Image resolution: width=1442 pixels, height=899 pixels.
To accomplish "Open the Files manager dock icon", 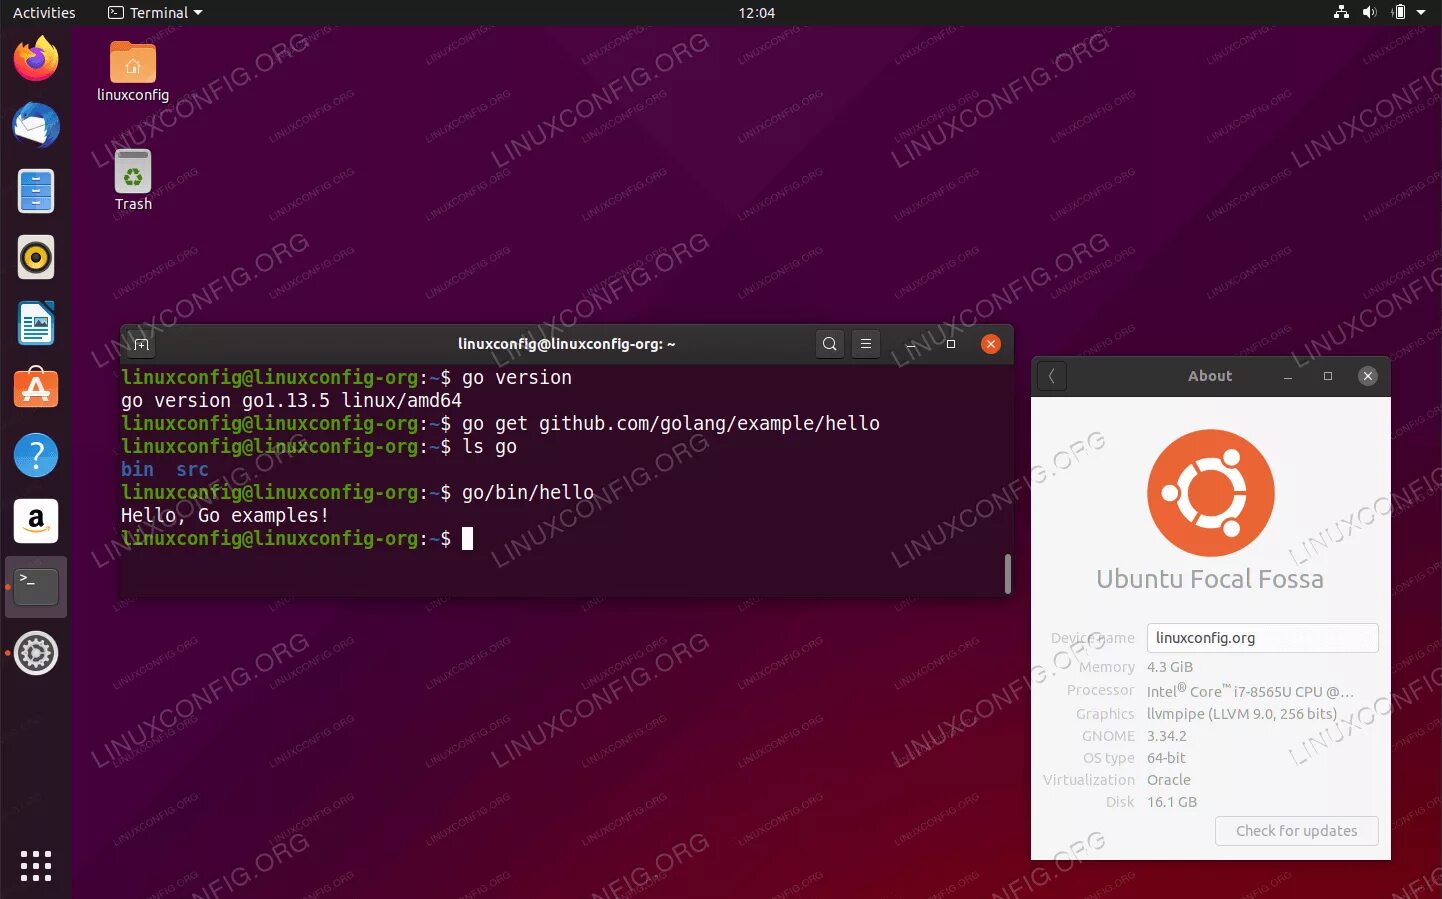I will (x=36, y=191).
